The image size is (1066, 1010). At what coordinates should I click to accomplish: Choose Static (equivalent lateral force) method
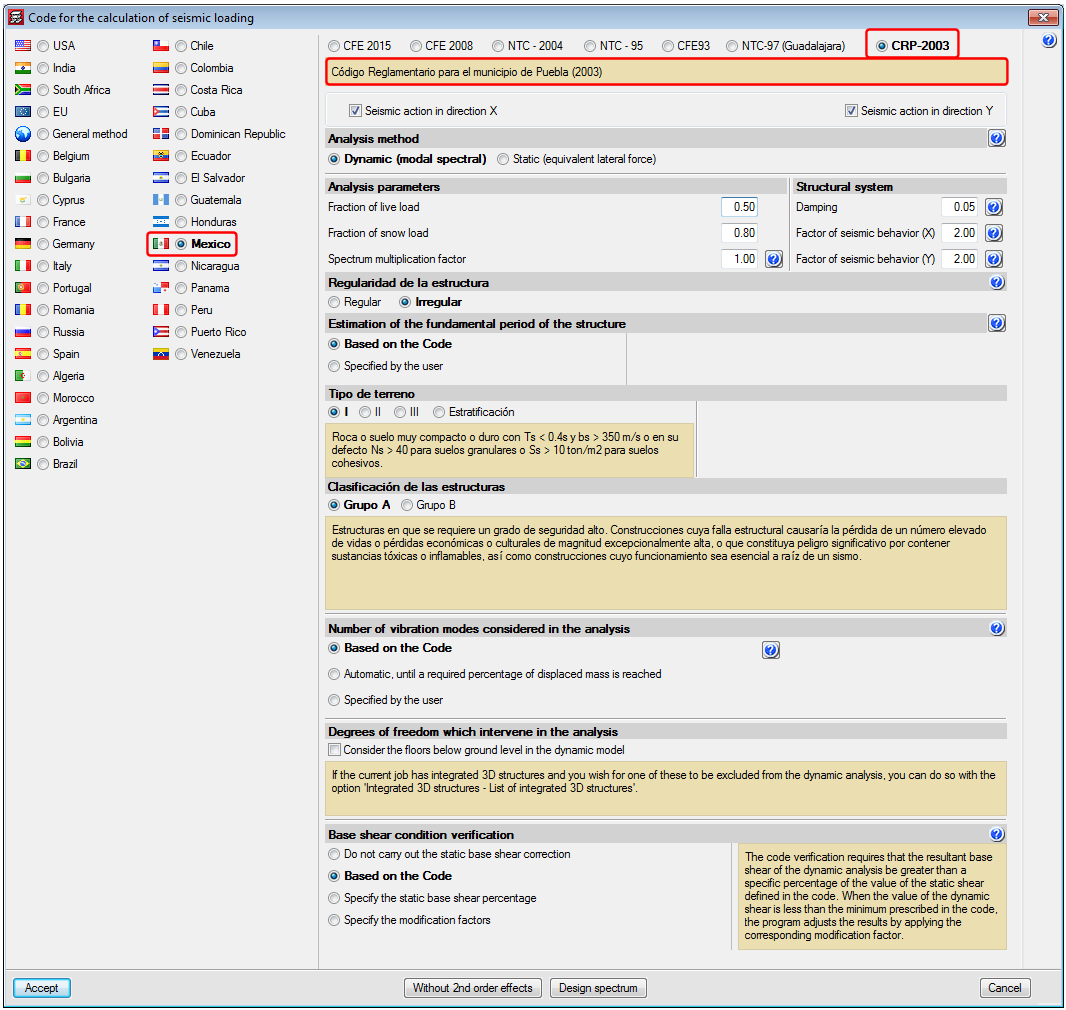pyautogui.click(x=503, y=159)
